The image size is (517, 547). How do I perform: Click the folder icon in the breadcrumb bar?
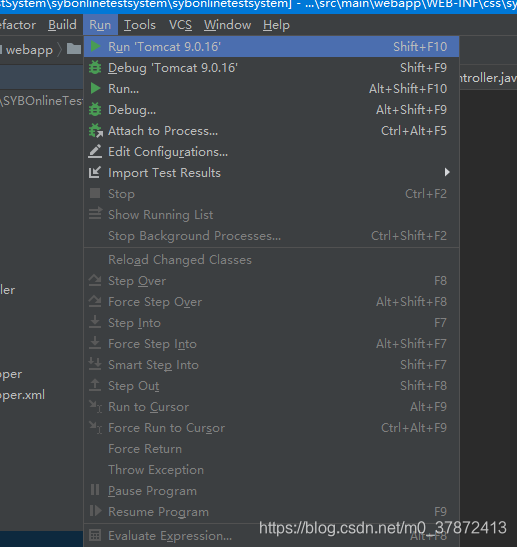pos(74,48)
